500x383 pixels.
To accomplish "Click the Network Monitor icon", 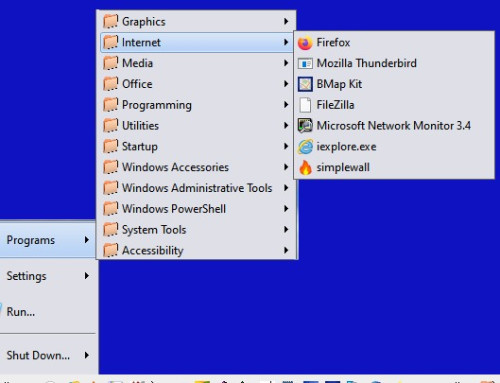I will click(305, 126).
